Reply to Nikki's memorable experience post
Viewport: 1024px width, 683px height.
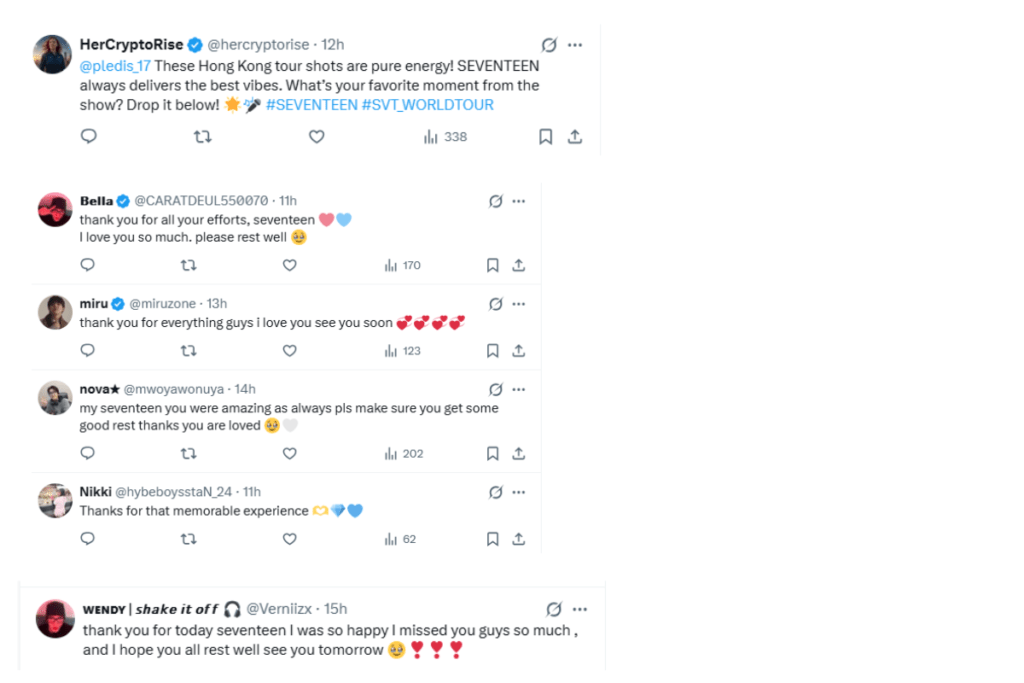click(x=87, y=538)
